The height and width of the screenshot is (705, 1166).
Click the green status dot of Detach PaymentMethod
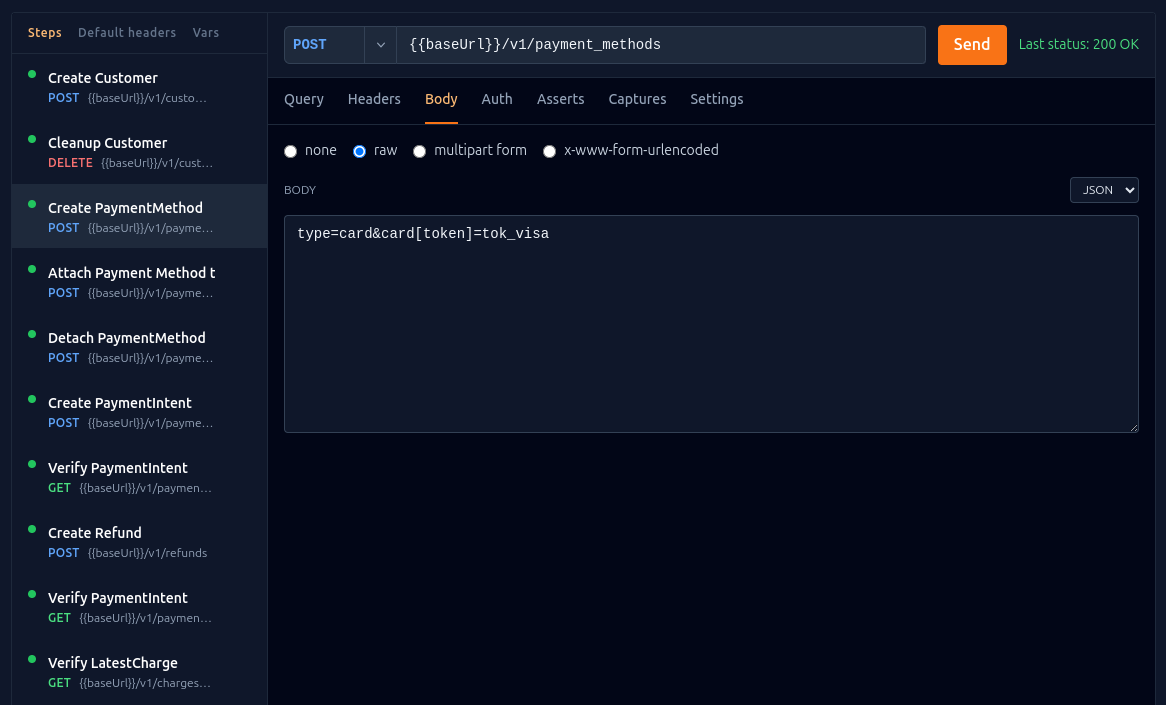(x=32, y=334)
